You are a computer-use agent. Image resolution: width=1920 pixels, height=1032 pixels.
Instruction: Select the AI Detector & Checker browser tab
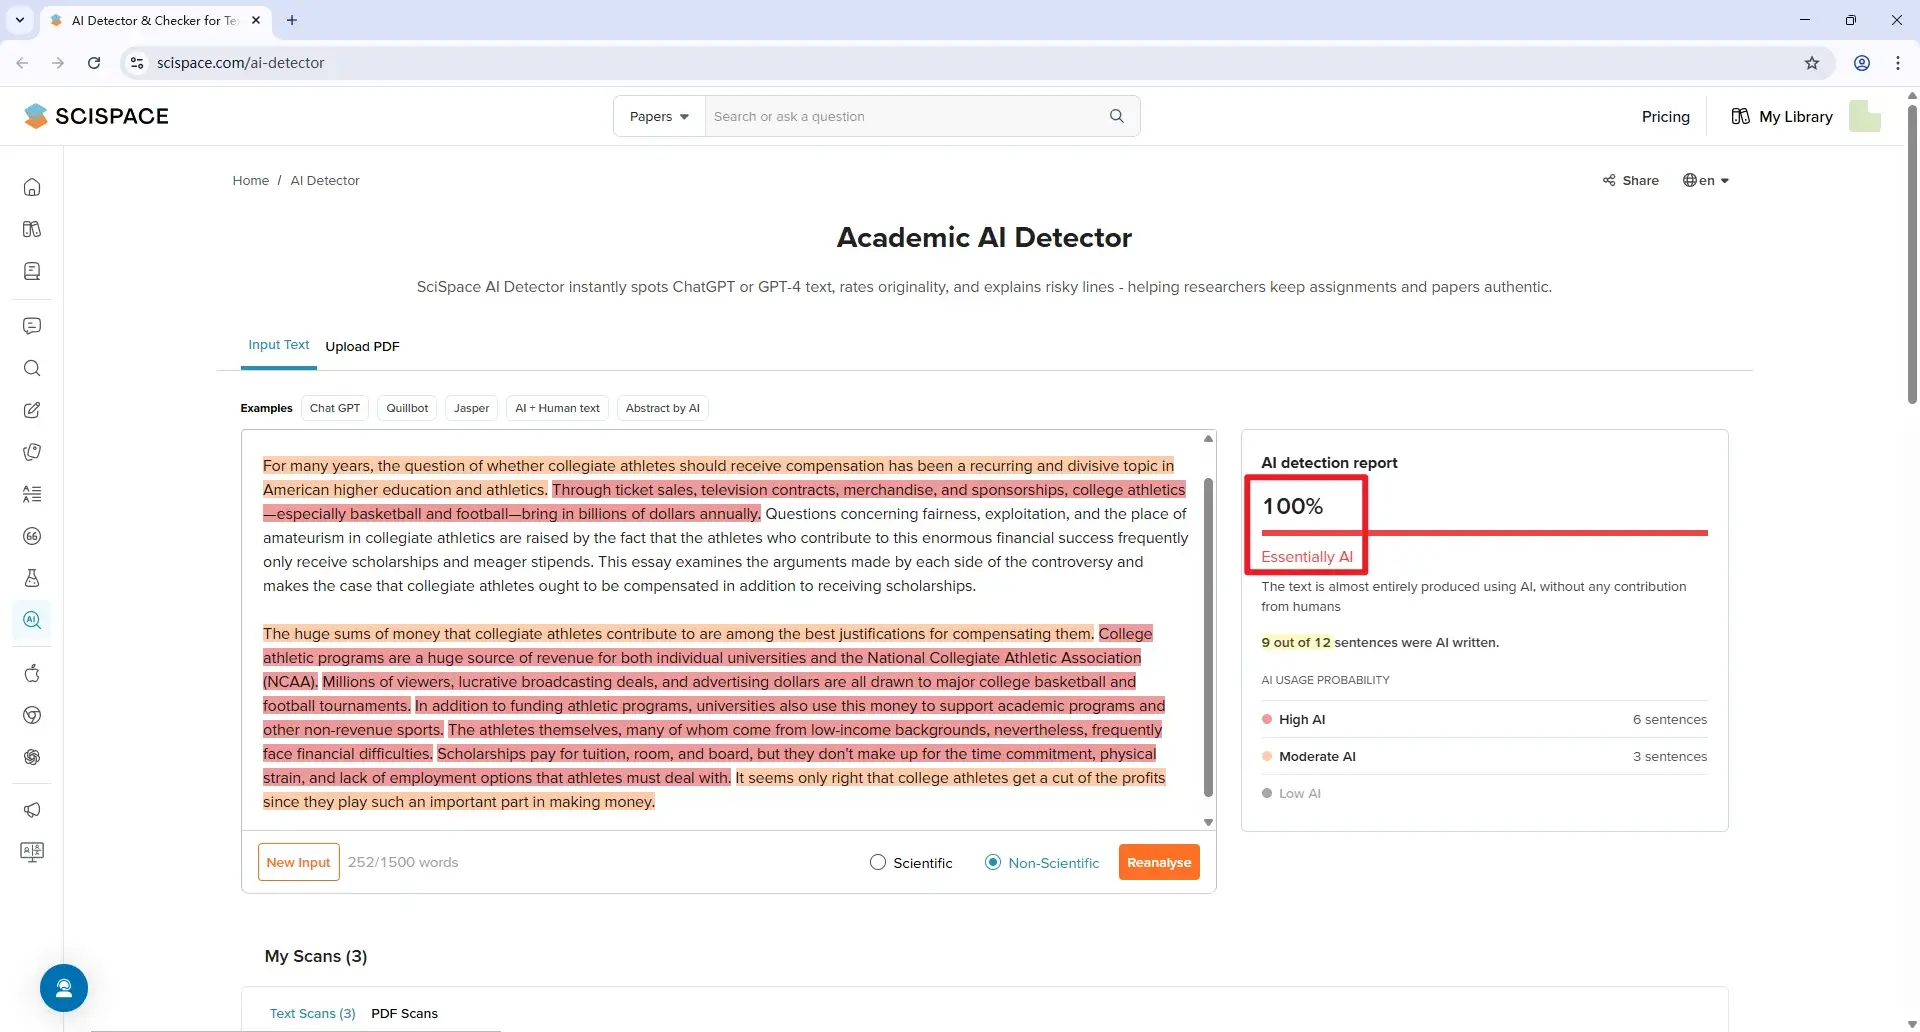tap(154, 20)
